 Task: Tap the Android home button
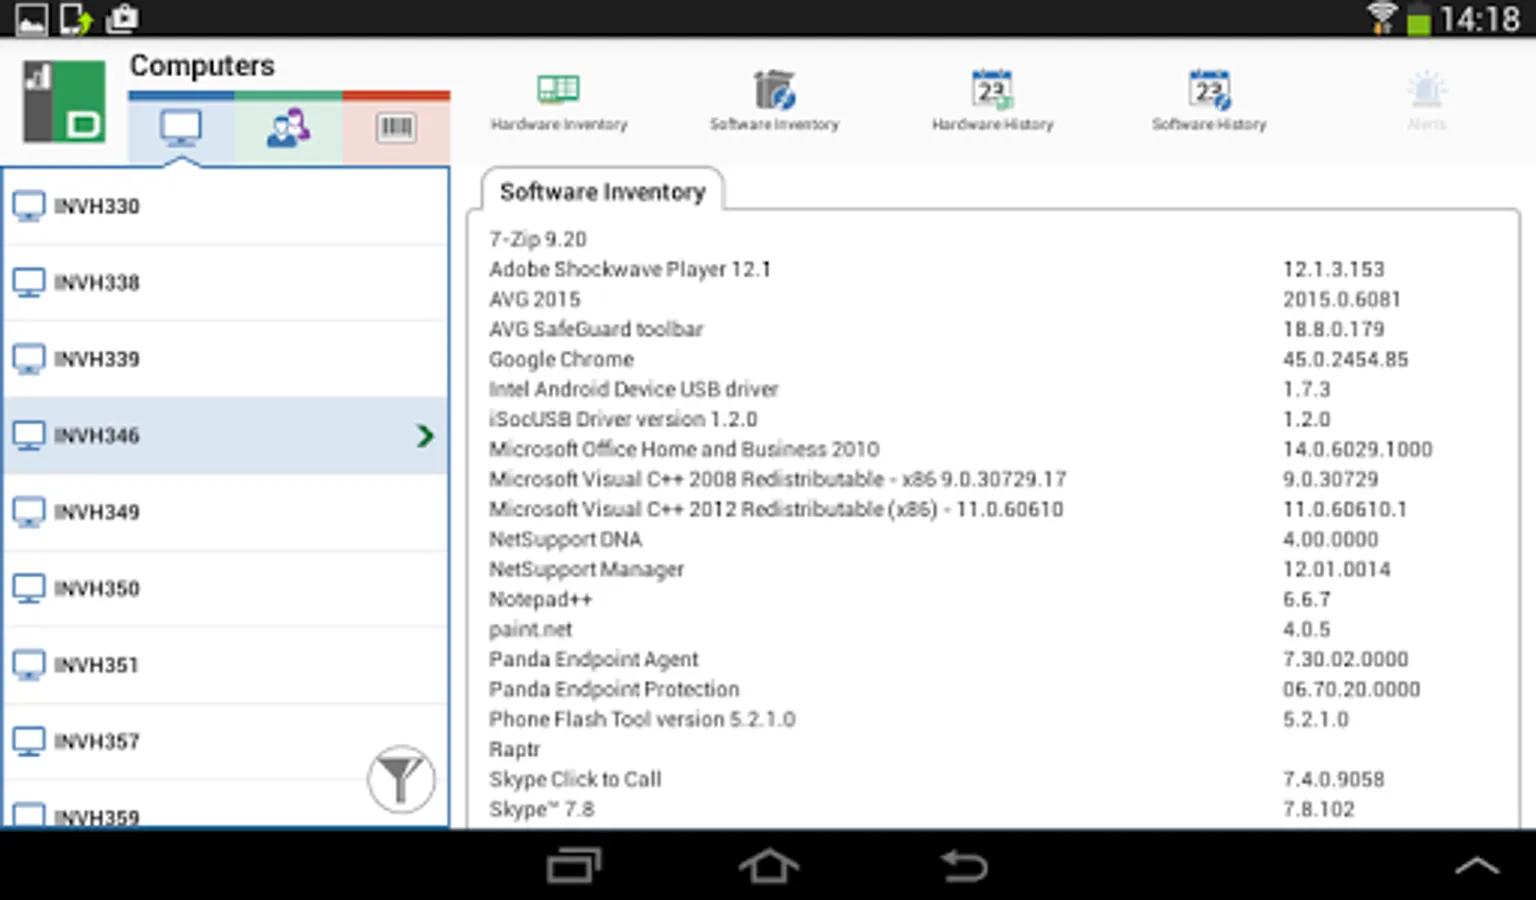(768, 866)
